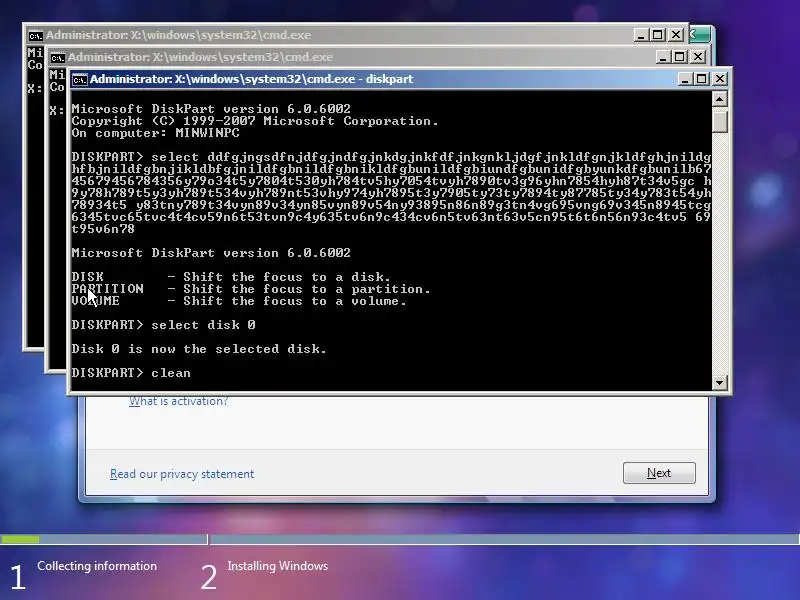Open the 'What is activation?' link

point(179,401)
